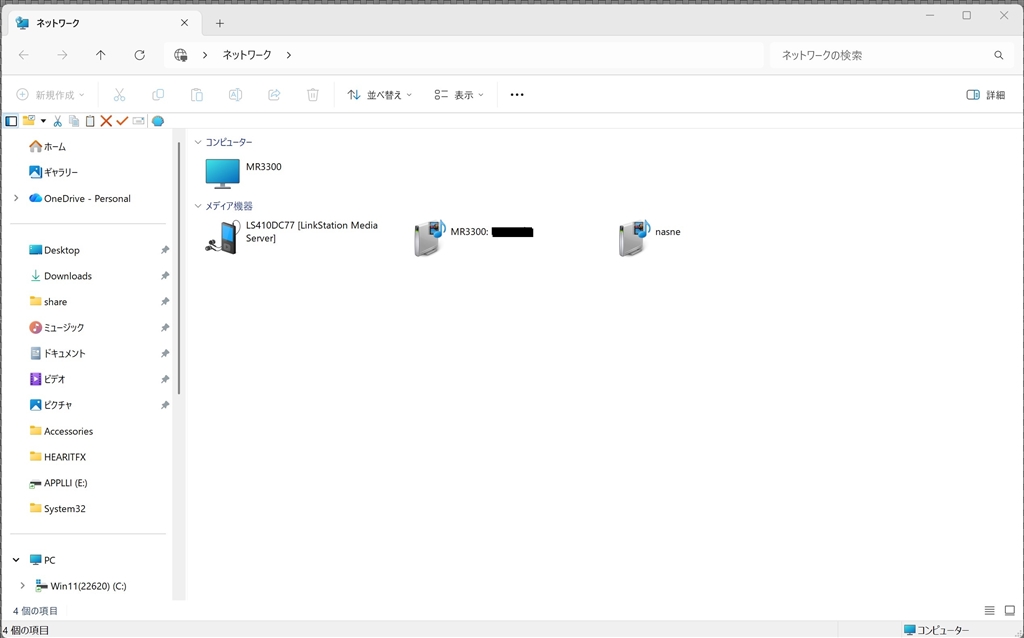1024x638 pixels.
Task: Expand OneDrive - Personal tree node
Action: click(16, 198)
